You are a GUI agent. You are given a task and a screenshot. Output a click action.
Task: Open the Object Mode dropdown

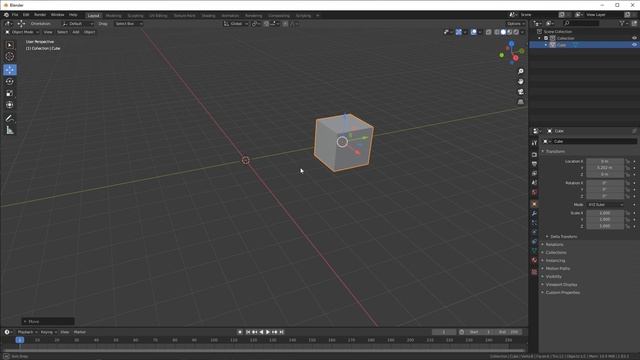click(x=22, y=32)
